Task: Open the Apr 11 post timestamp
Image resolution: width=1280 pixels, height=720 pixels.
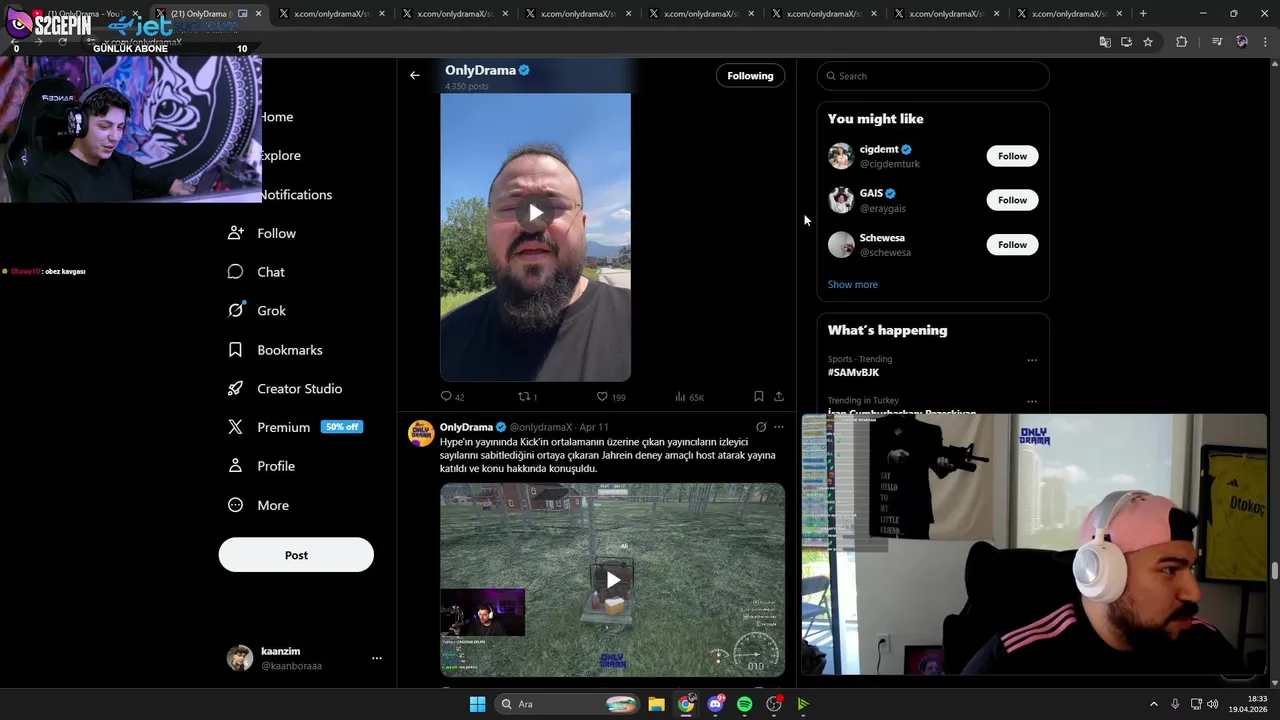Action: click(x=594, y=427)
